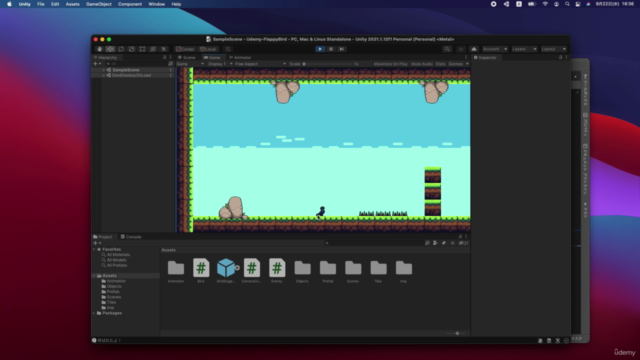Open the Unity search icon

[x=447, y=49]
